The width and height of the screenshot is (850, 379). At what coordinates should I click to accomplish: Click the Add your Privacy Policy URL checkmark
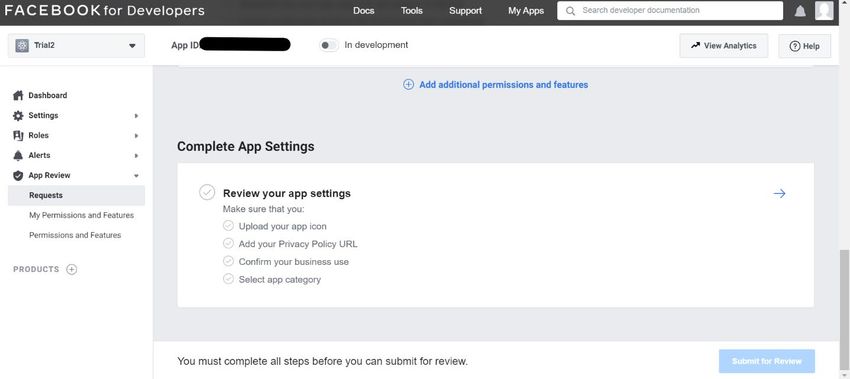(228, 243)
